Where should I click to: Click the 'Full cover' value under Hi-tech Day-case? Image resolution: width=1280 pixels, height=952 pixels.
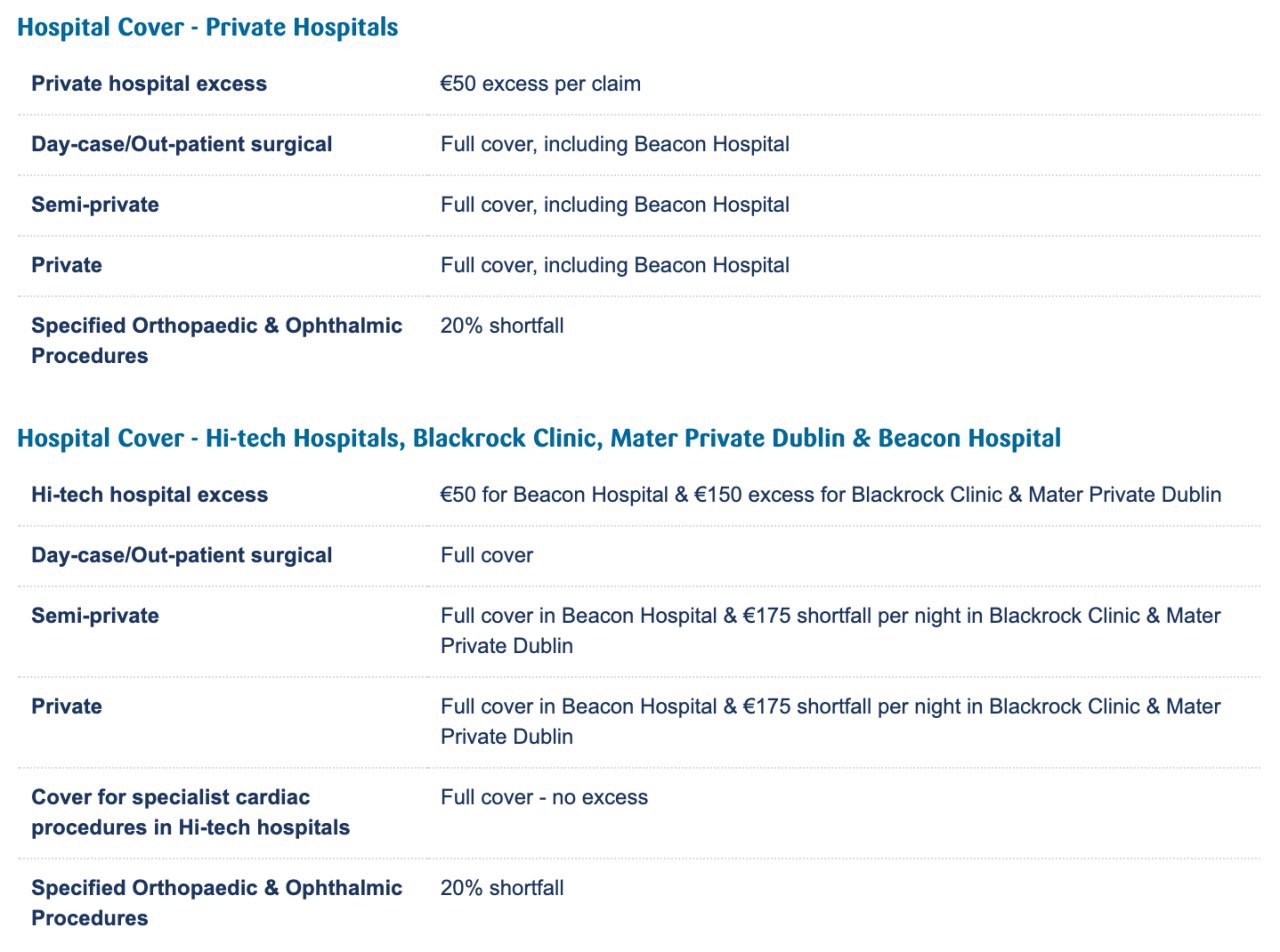tap(487, 555)
